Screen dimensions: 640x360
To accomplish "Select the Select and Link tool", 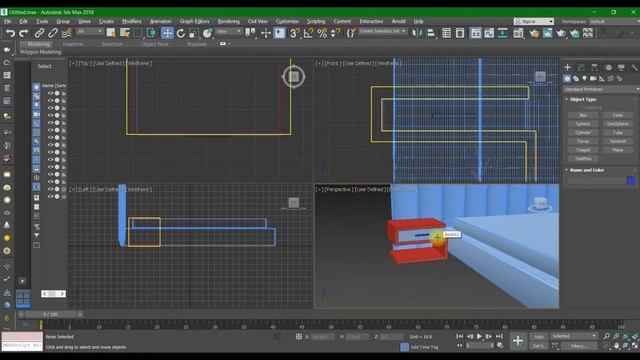I will pos(40,33).
